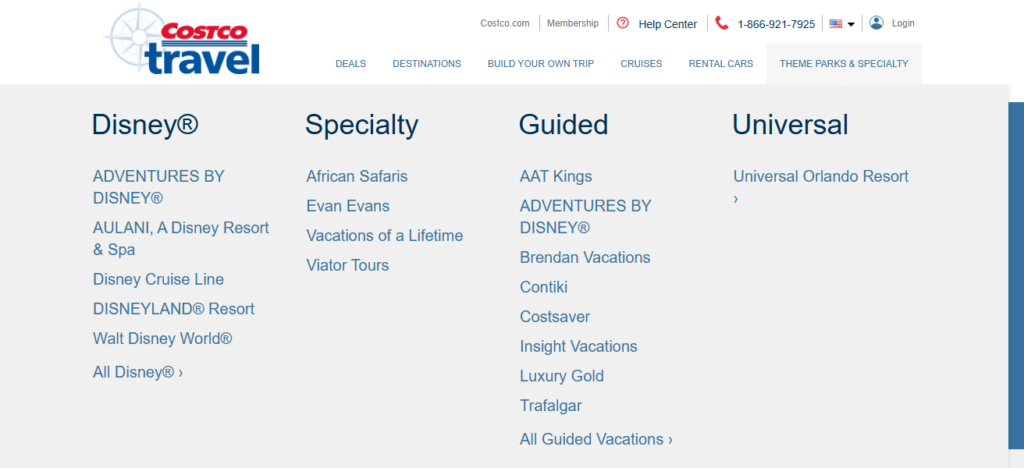
Task: Click the Guided column heading
Action: pyautogui.click(x=564, y=124)
